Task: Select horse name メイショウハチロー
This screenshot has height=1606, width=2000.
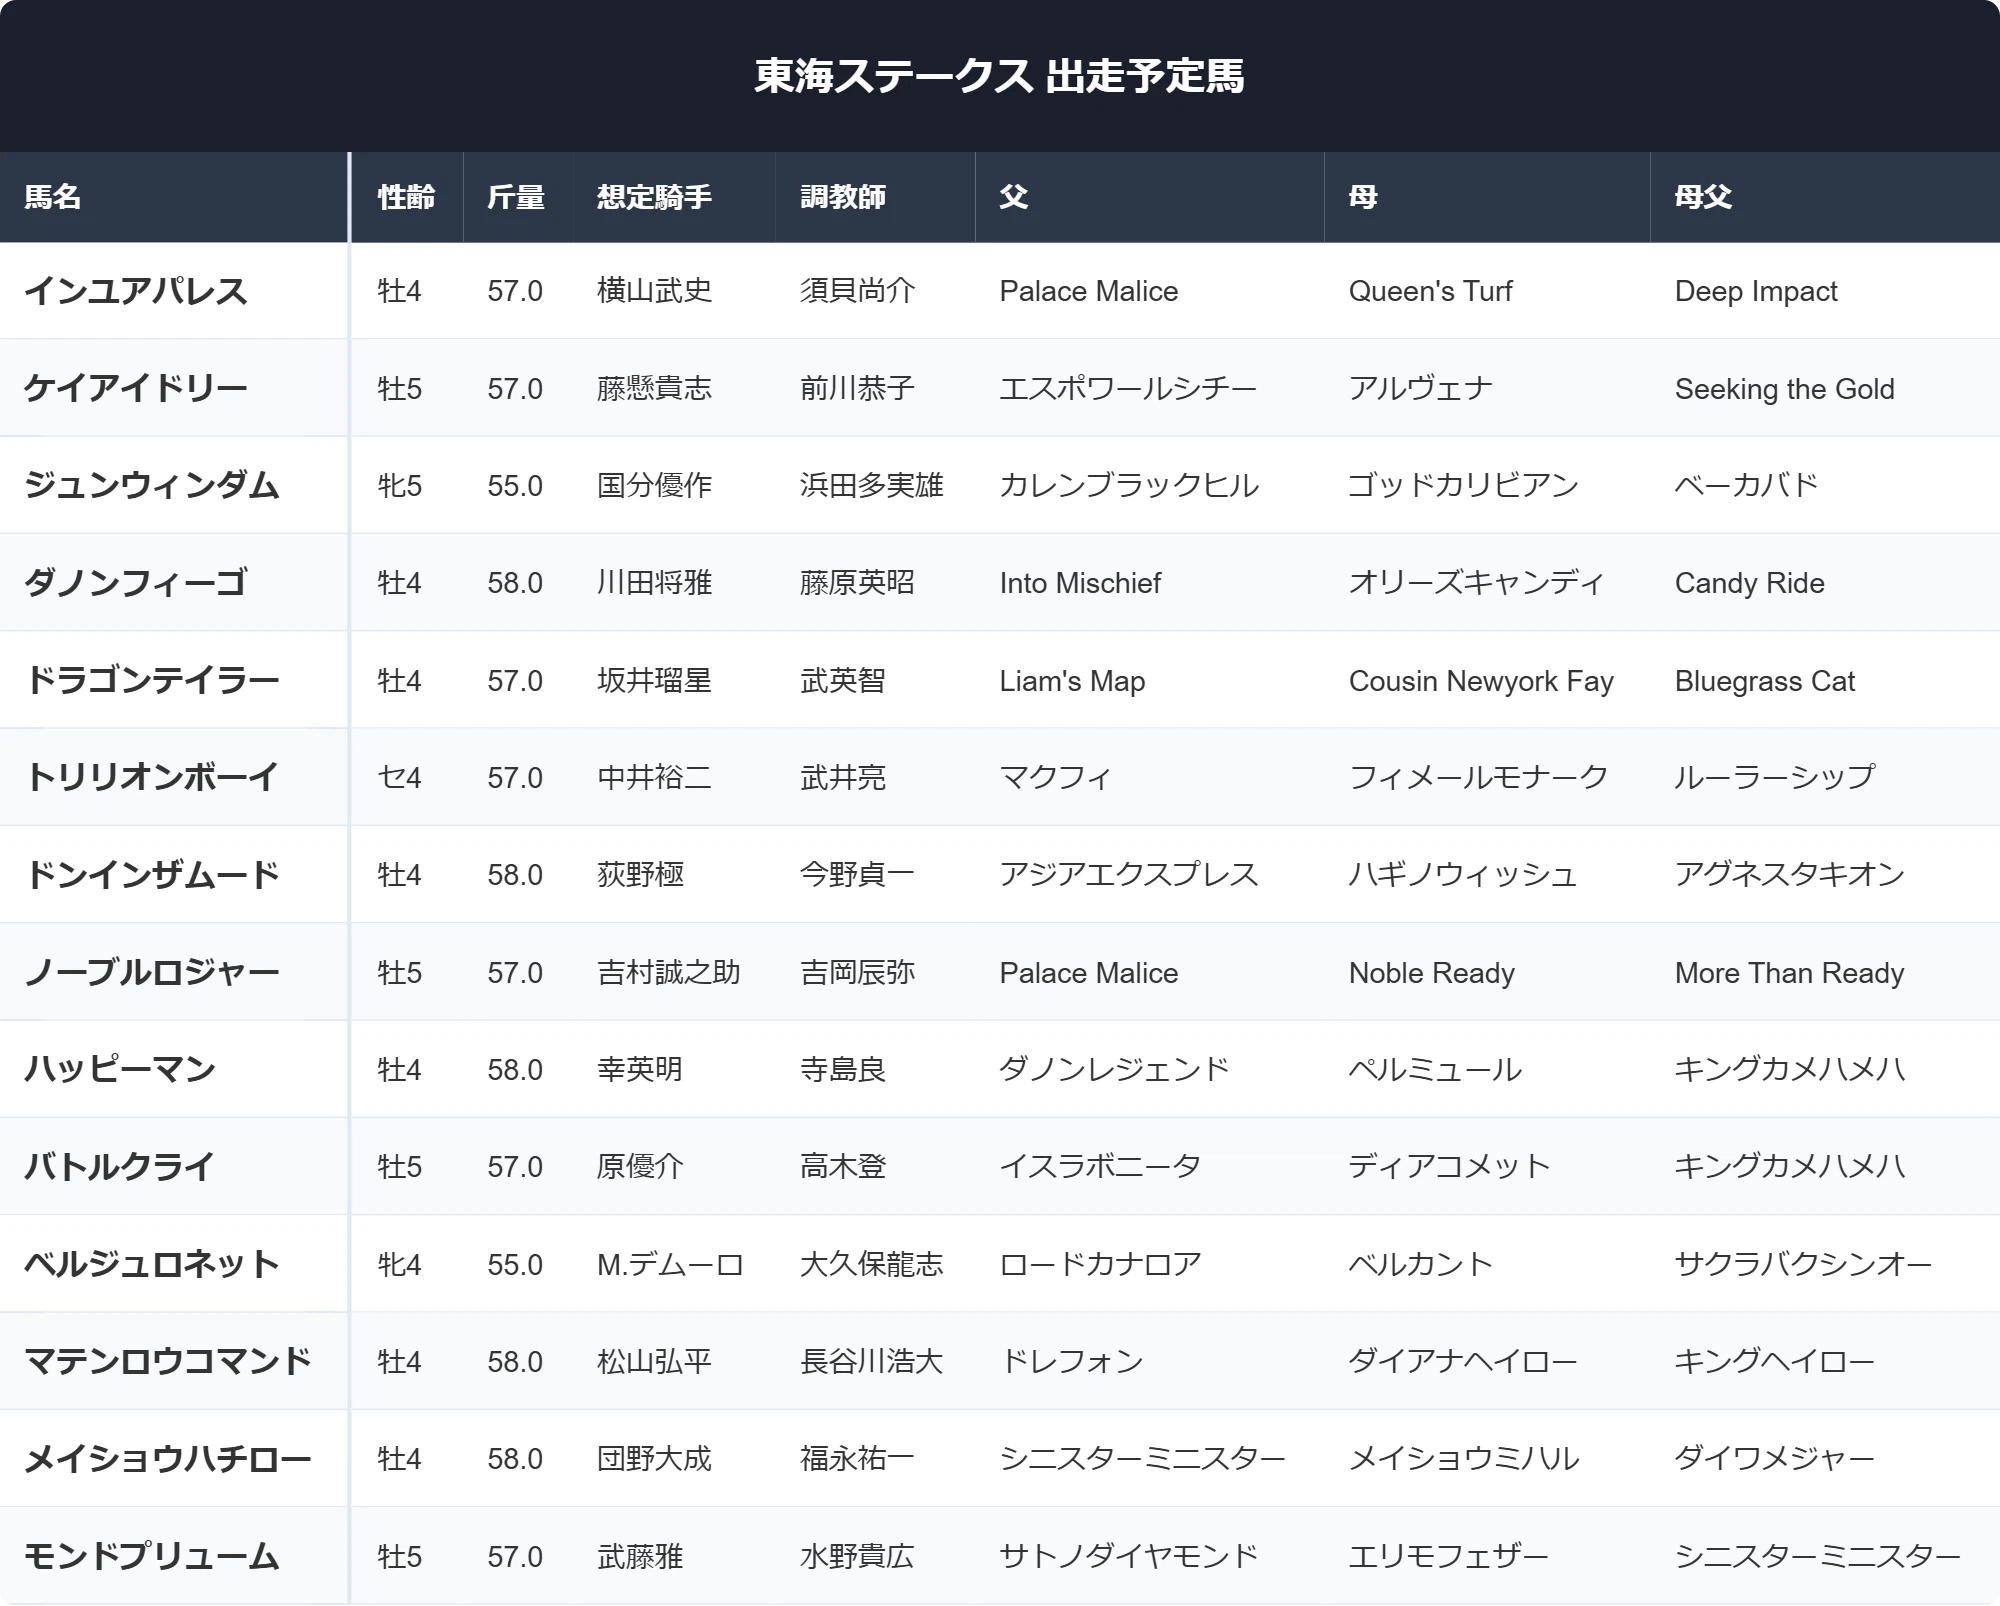Action: pyautogui.click(x=168, y=1459)
